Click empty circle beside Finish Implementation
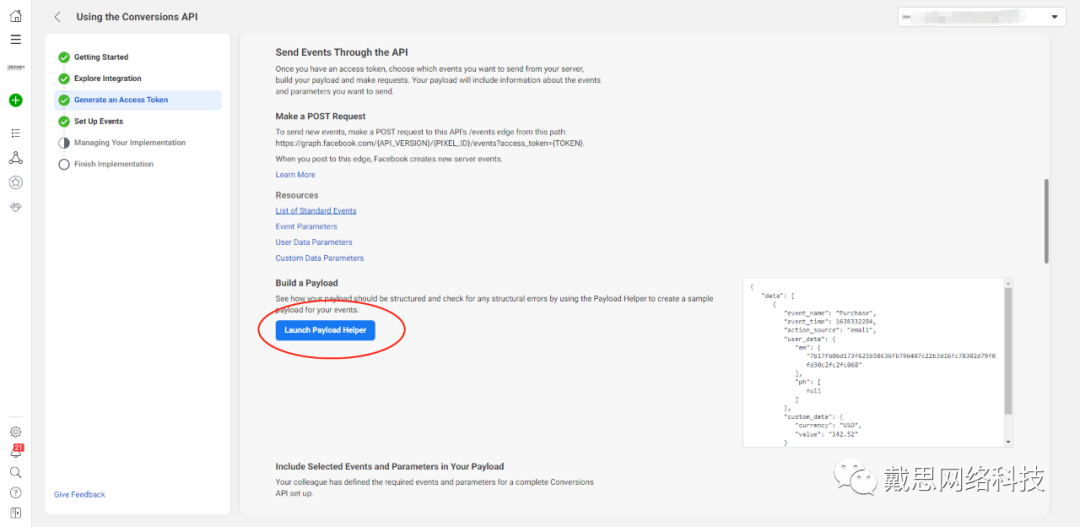 pyautogui.click(x=64, y=164)
